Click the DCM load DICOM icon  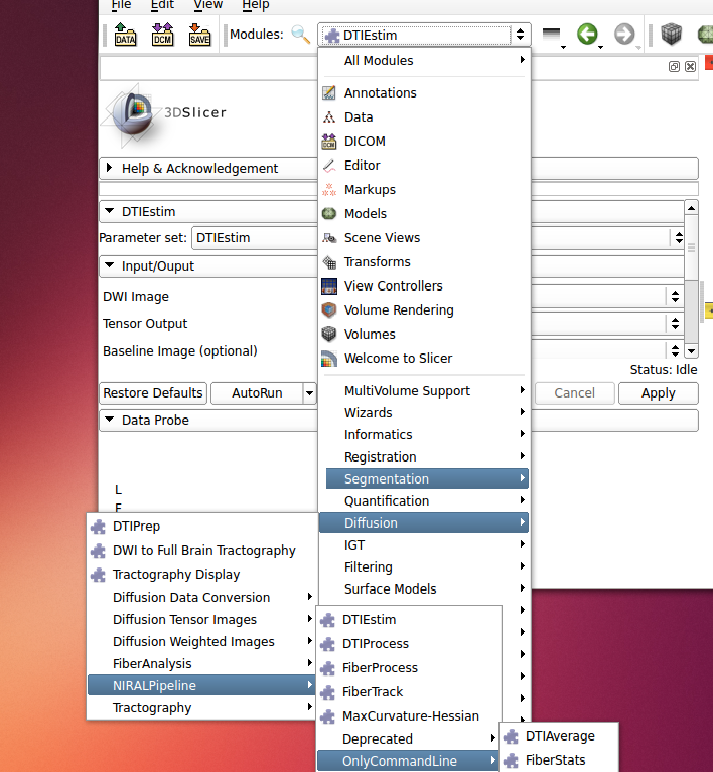click(x=162, y=36)
